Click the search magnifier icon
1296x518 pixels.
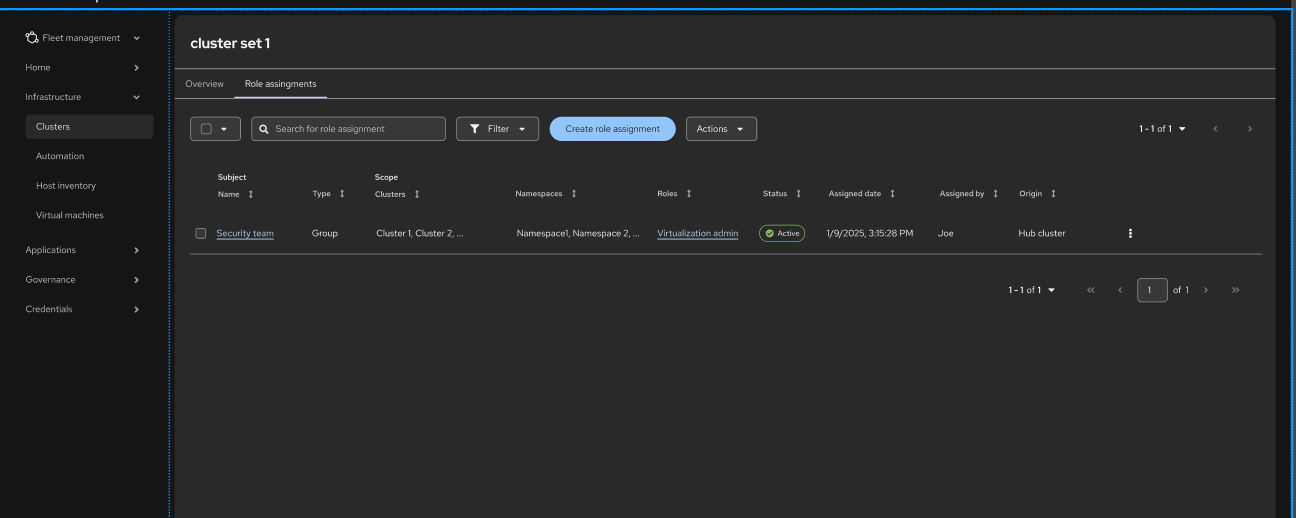264,129
